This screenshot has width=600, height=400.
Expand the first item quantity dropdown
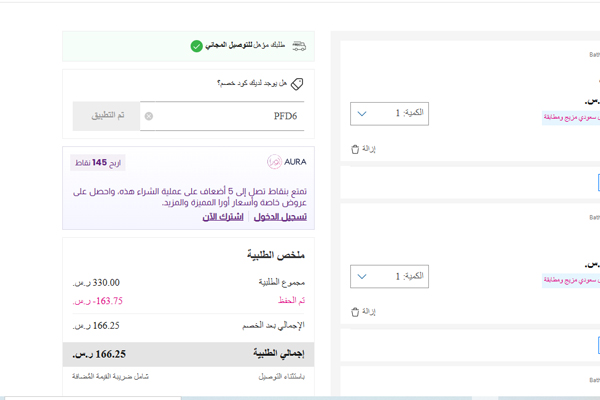point(389,114)
